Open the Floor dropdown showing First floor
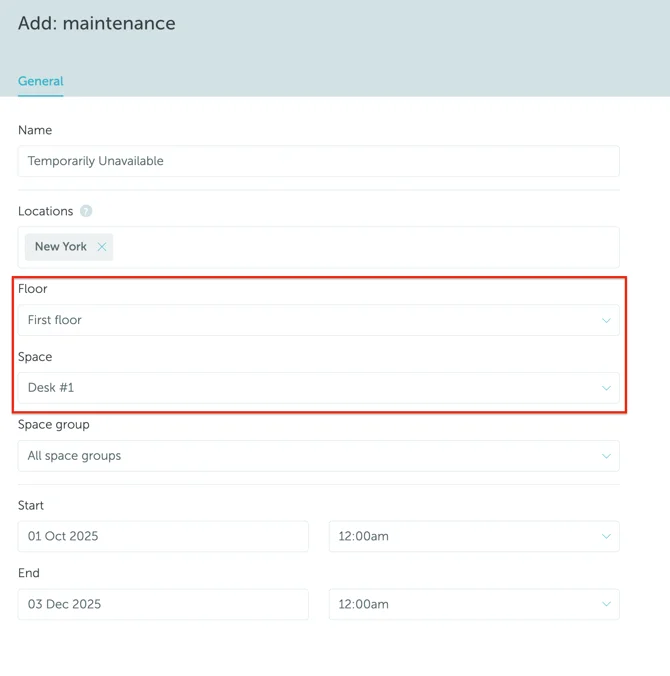This screenshot has height=676, width=670. tap(300, 320)
